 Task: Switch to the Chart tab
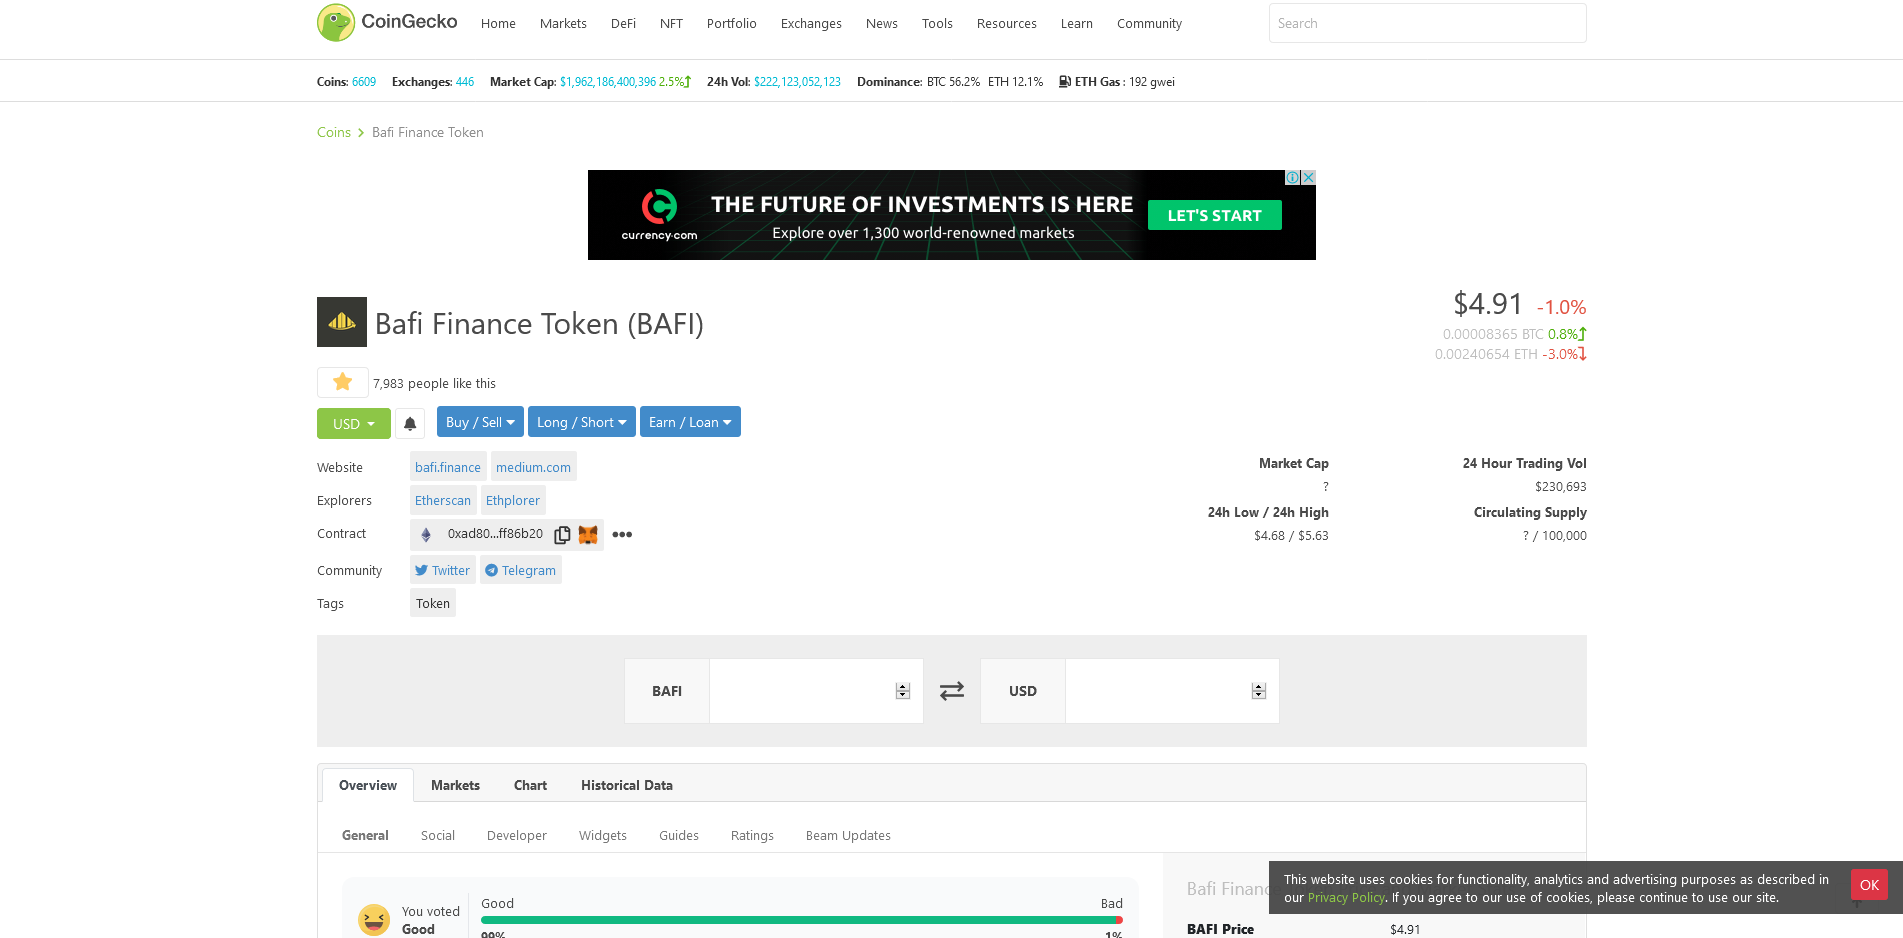coord(530,785)
